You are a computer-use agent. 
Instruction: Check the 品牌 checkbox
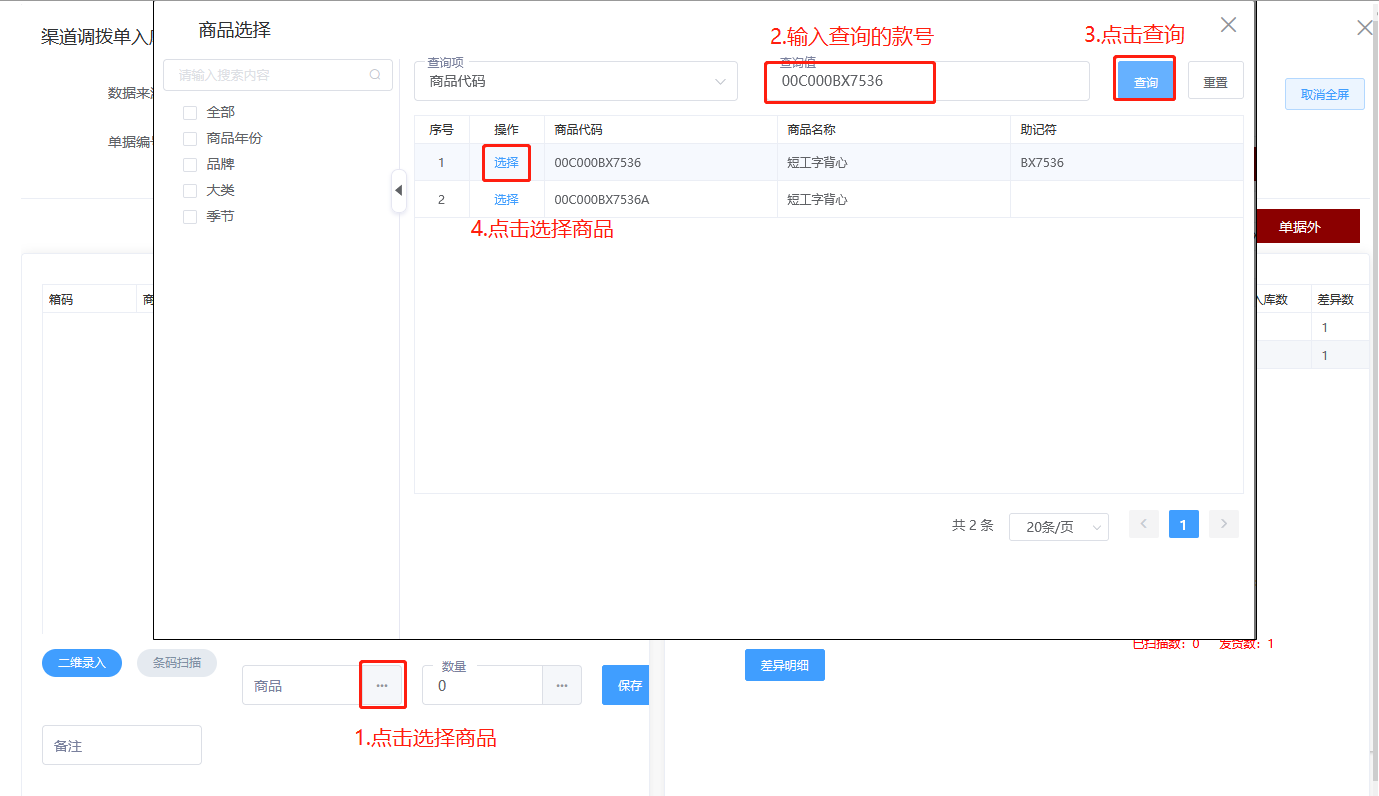pyautogui.click(x=190, y=165)
